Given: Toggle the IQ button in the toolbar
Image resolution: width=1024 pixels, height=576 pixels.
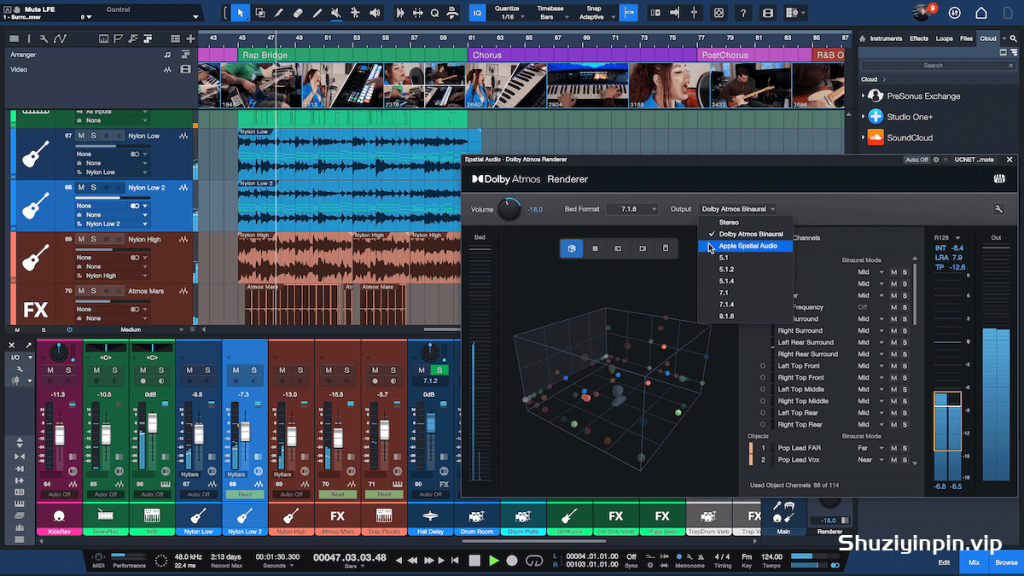Looking at the screenshot, I should click(477, 13).
